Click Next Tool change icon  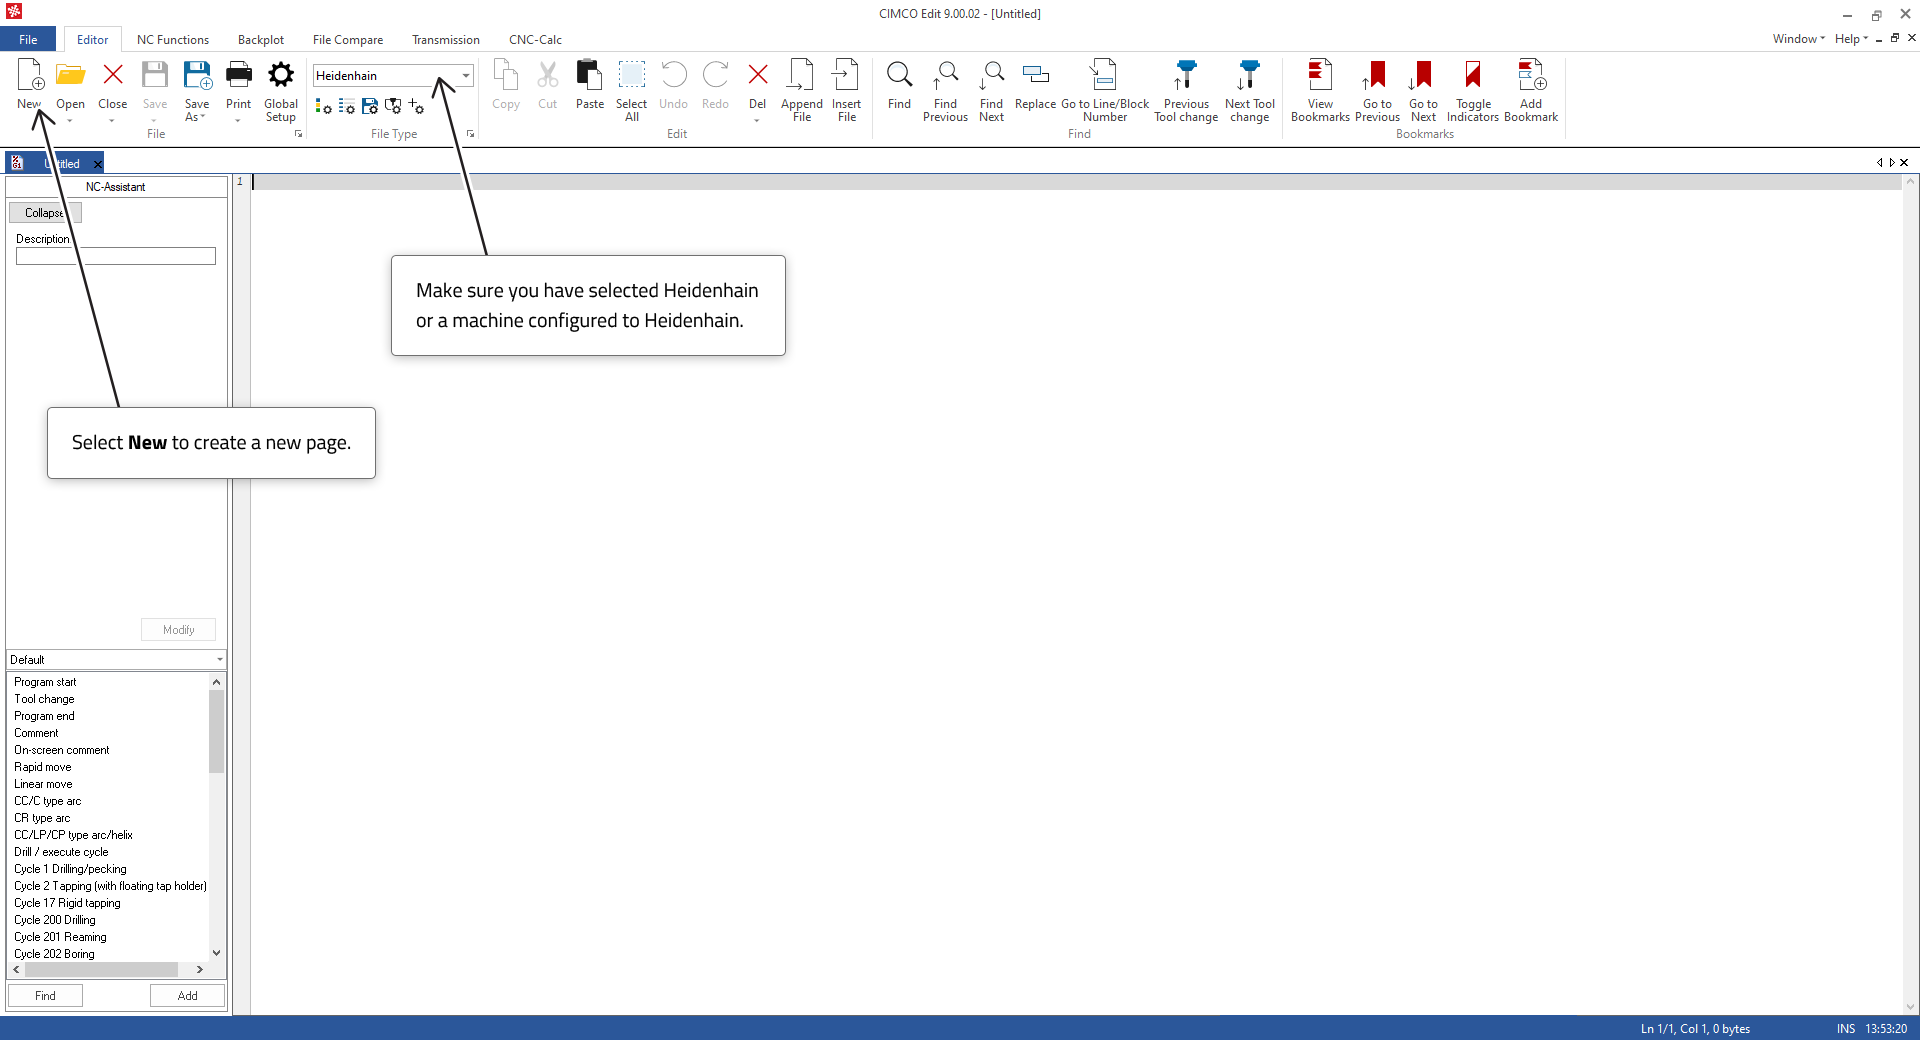click(1249, 76)
